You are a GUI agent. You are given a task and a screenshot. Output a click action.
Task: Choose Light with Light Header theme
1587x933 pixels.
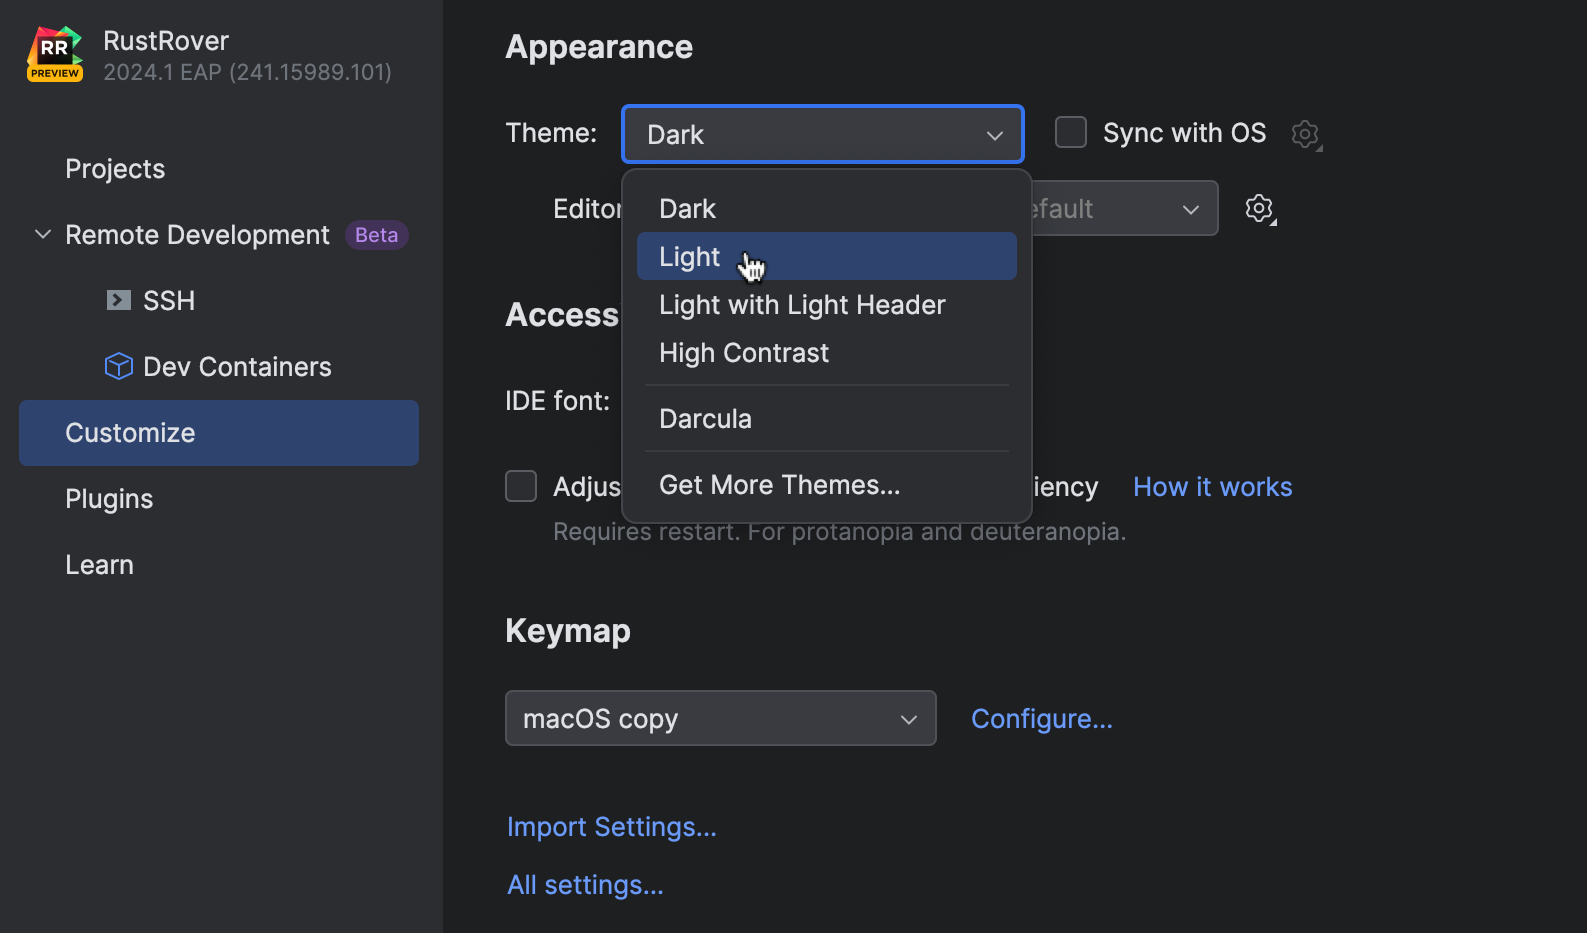802,305
